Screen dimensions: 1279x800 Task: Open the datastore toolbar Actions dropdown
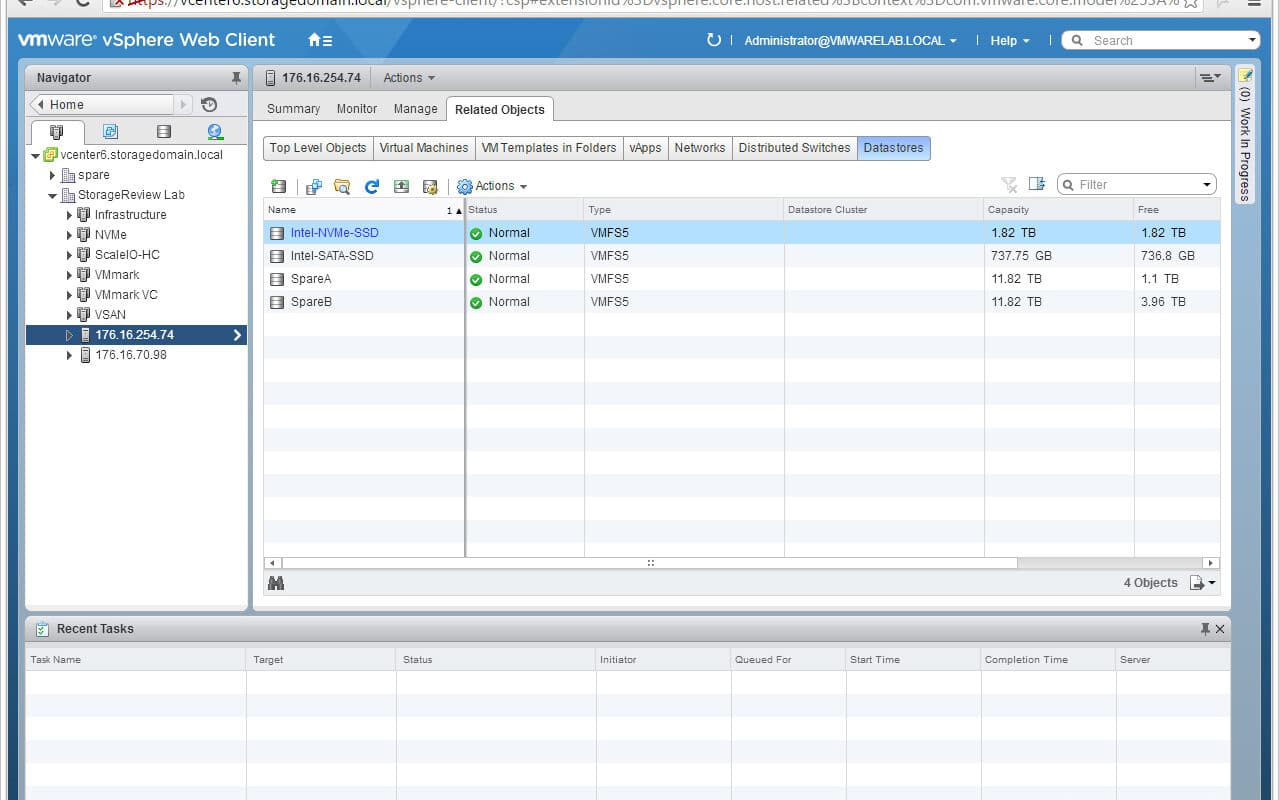[x=492, y=186]
